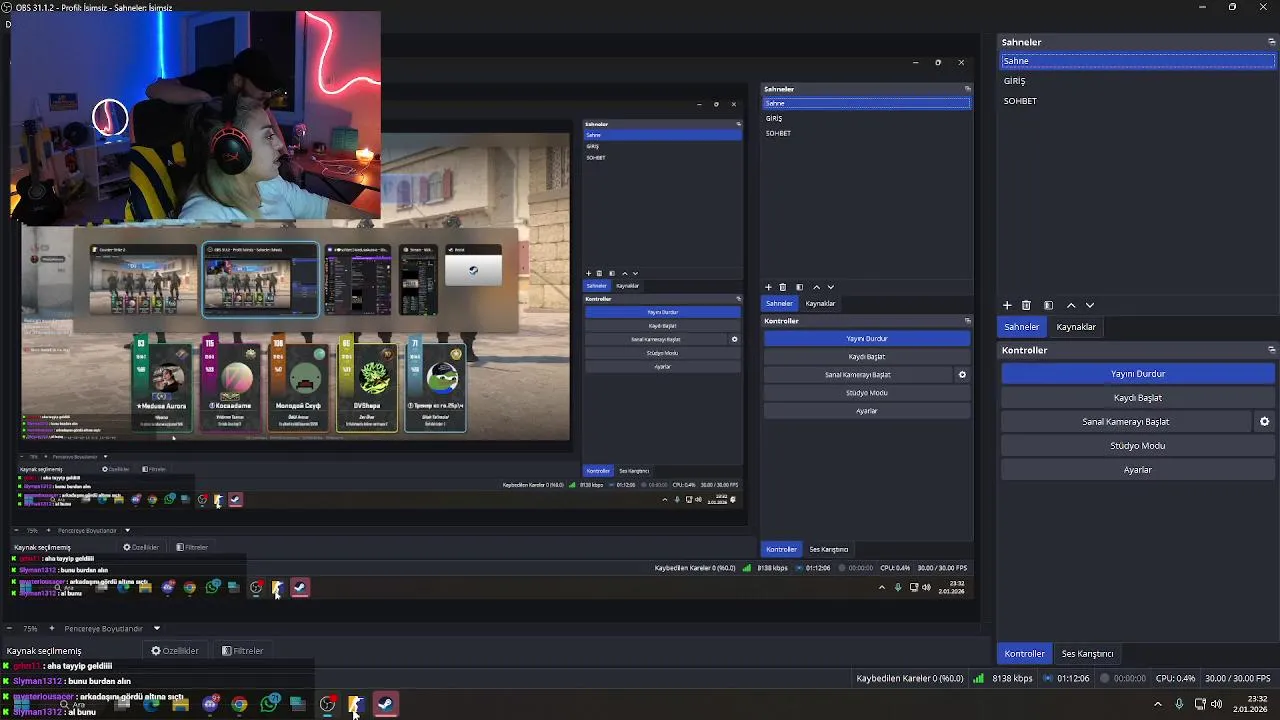
Task: Click the CPU: 0.4% status entry
Action: [1175, 679]
